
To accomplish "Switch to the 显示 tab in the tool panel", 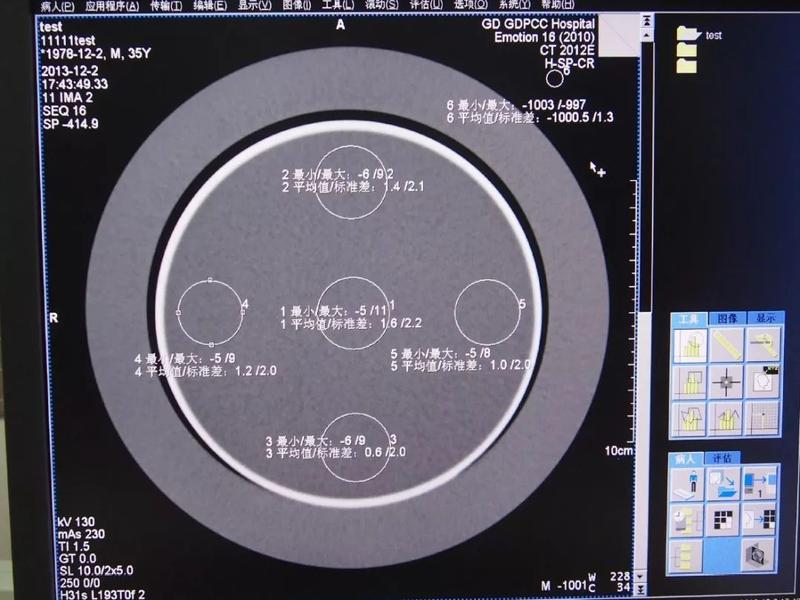I will click(765, 318).
